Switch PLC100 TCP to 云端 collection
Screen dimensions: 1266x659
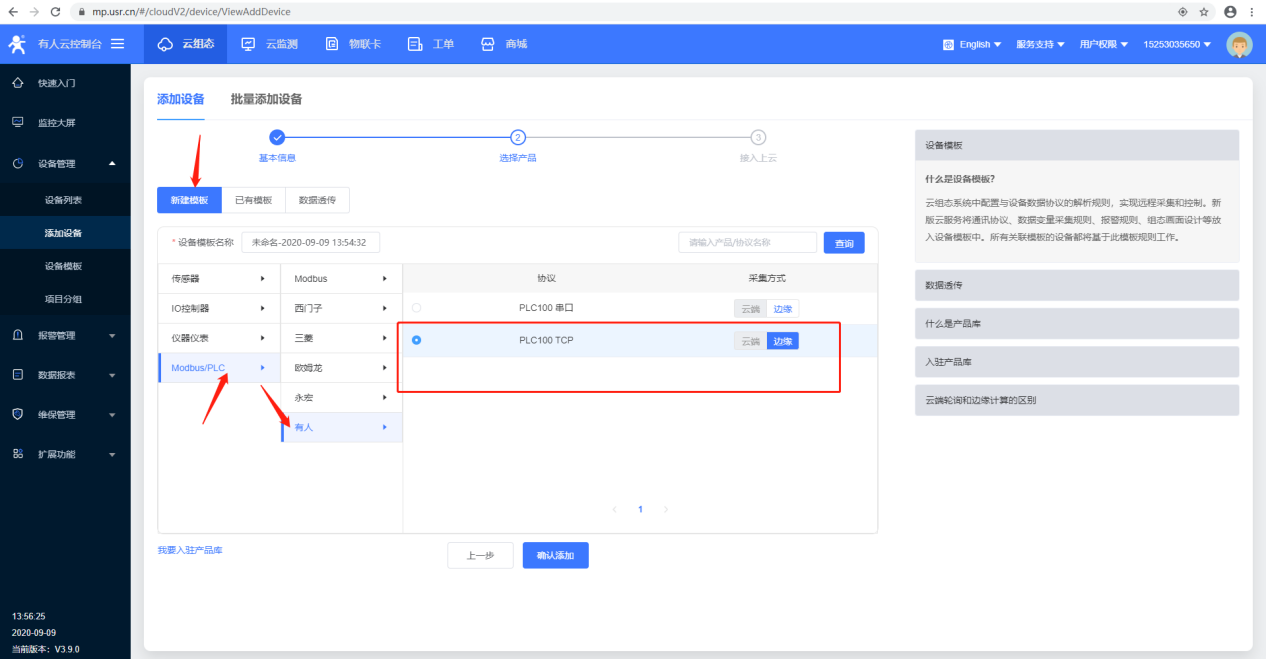click(x=750, y=341)
